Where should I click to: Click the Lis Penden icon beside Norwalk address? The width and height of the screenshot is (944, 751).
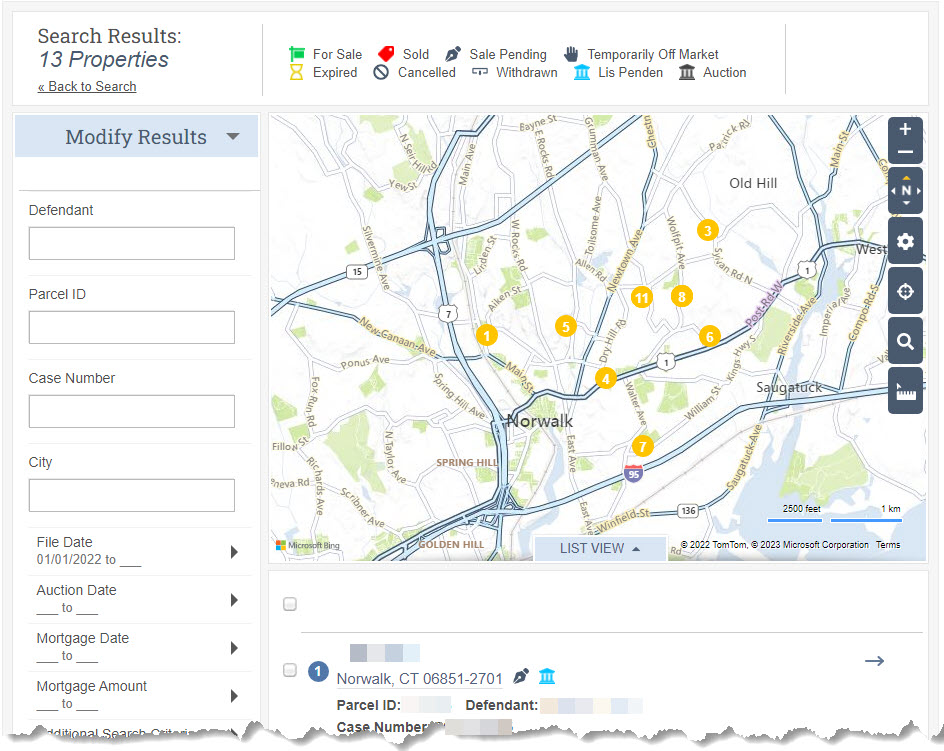[x=547, y=676]
